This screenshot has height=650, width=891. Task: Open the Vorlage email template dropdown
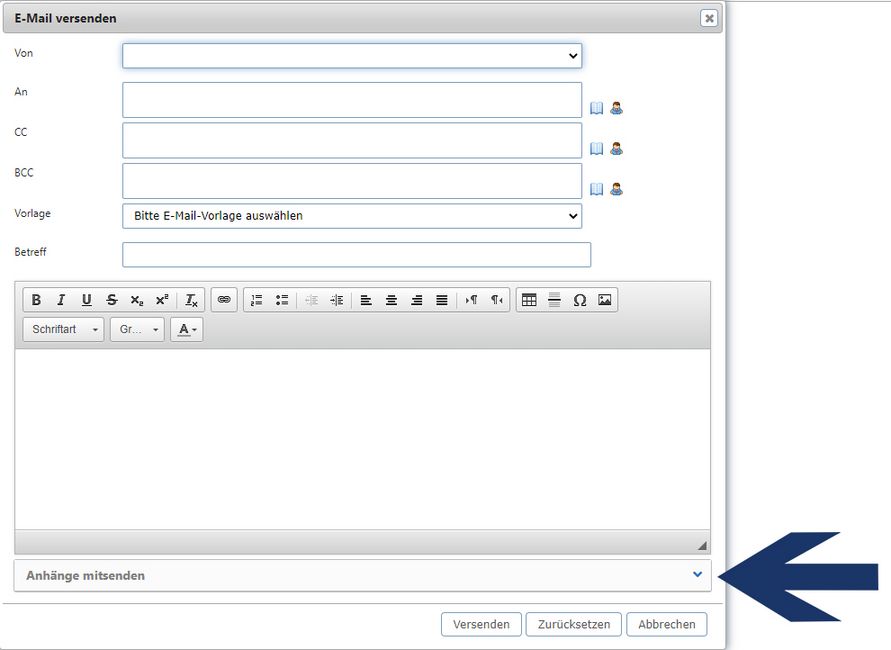coord(352,216)
